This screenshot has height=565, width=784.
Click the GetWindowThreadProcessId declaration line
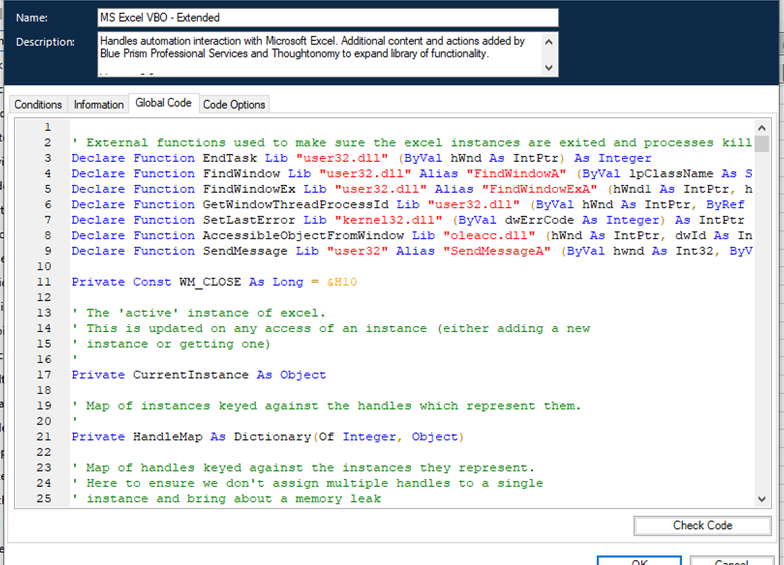click(408, 204)
